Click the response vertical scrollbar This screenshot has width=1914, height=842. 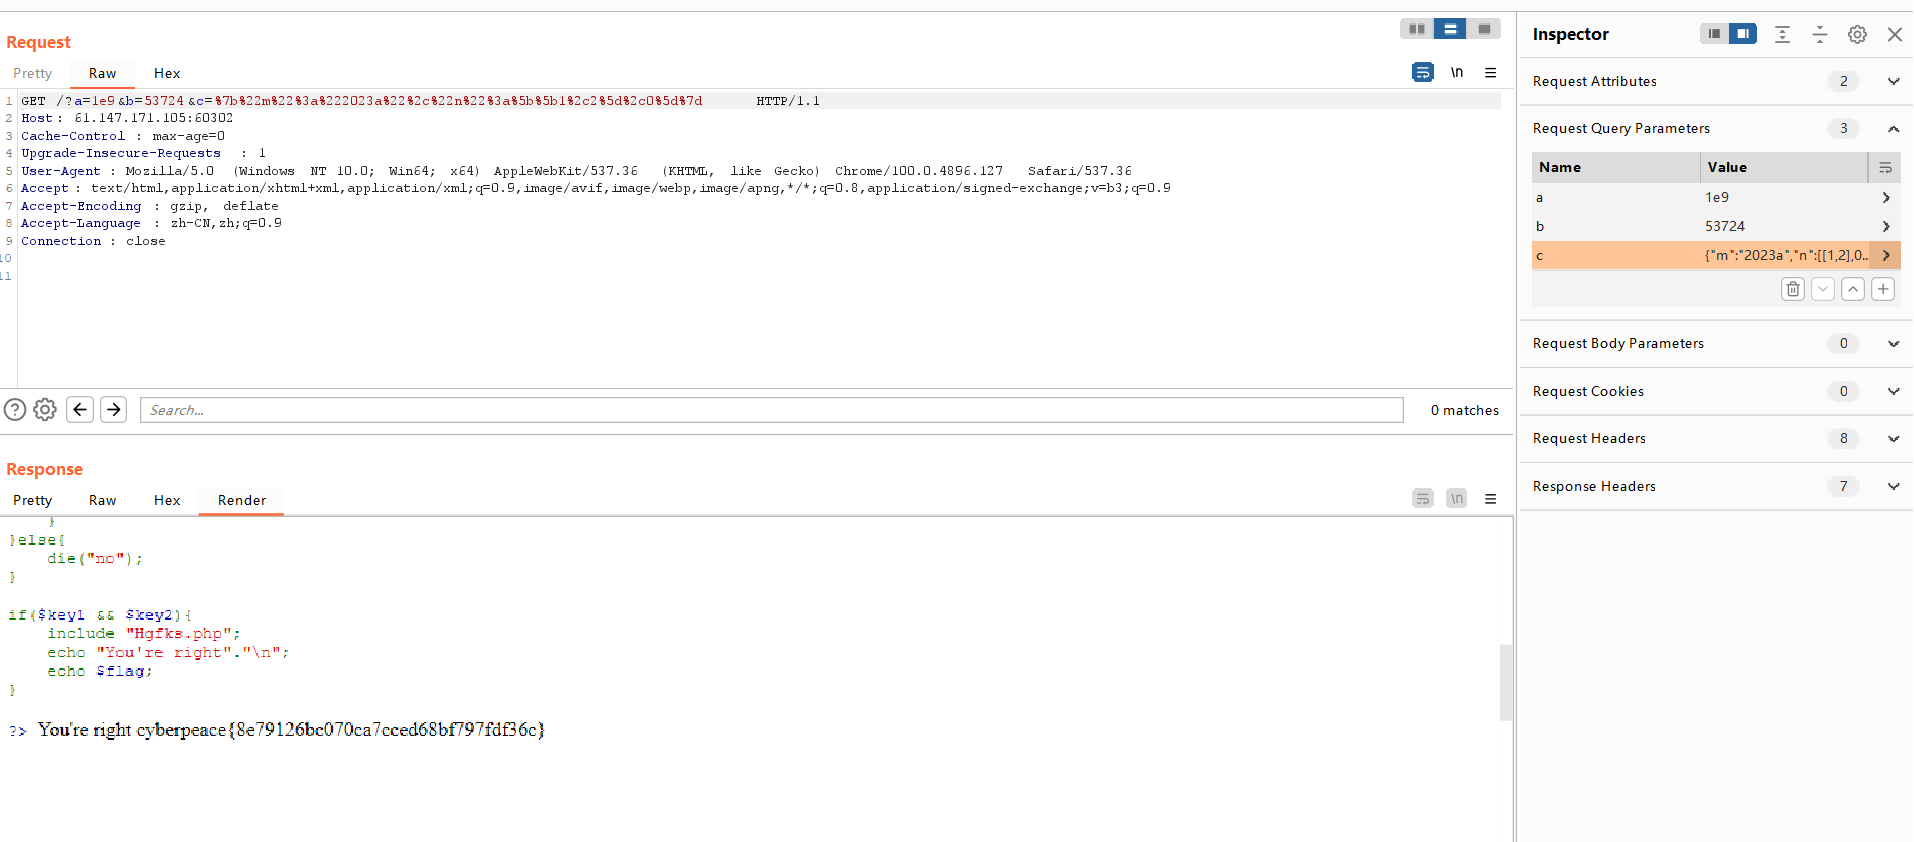[1506, 682]
